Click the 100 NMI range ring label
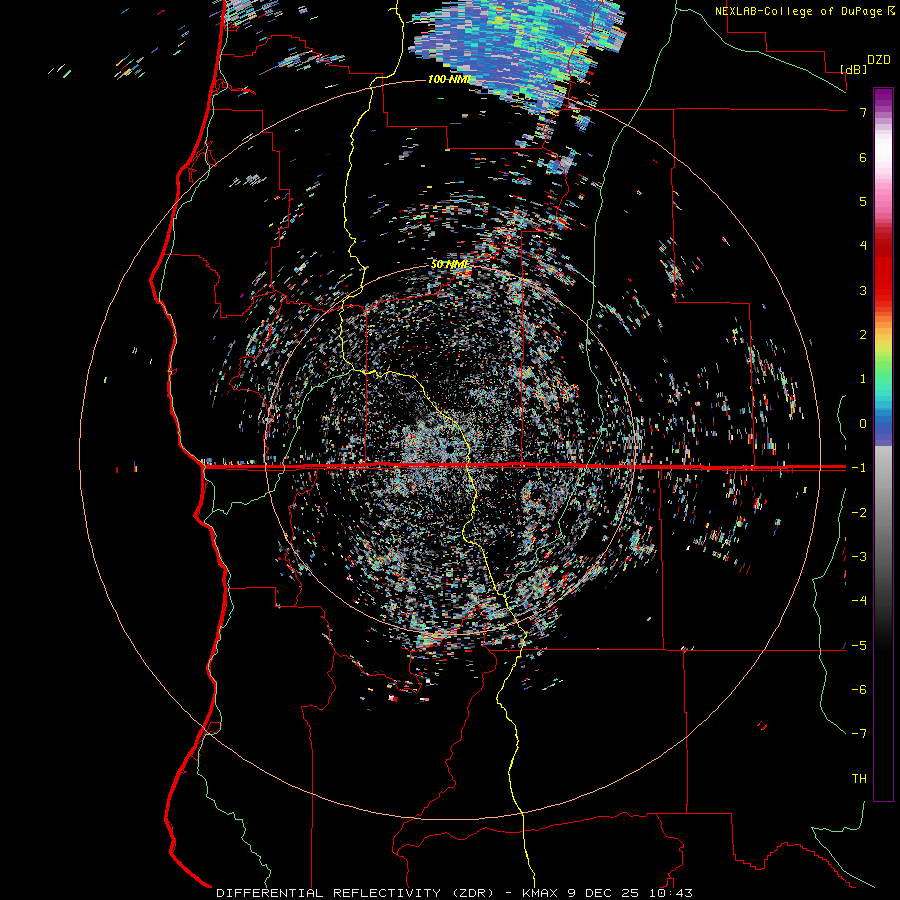 (x=449, y=79)
